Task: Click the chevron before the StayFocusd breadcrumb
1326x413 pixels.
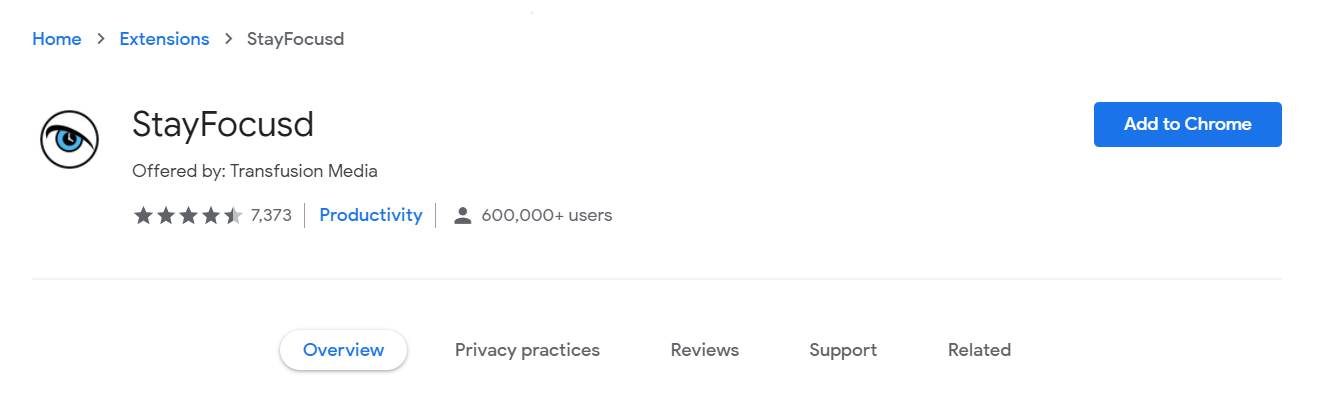Action: 228,39
